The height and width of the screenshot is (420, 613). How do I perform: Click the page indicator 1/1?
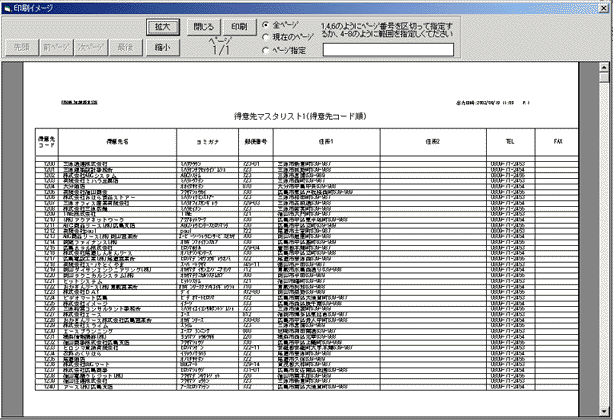221,50
